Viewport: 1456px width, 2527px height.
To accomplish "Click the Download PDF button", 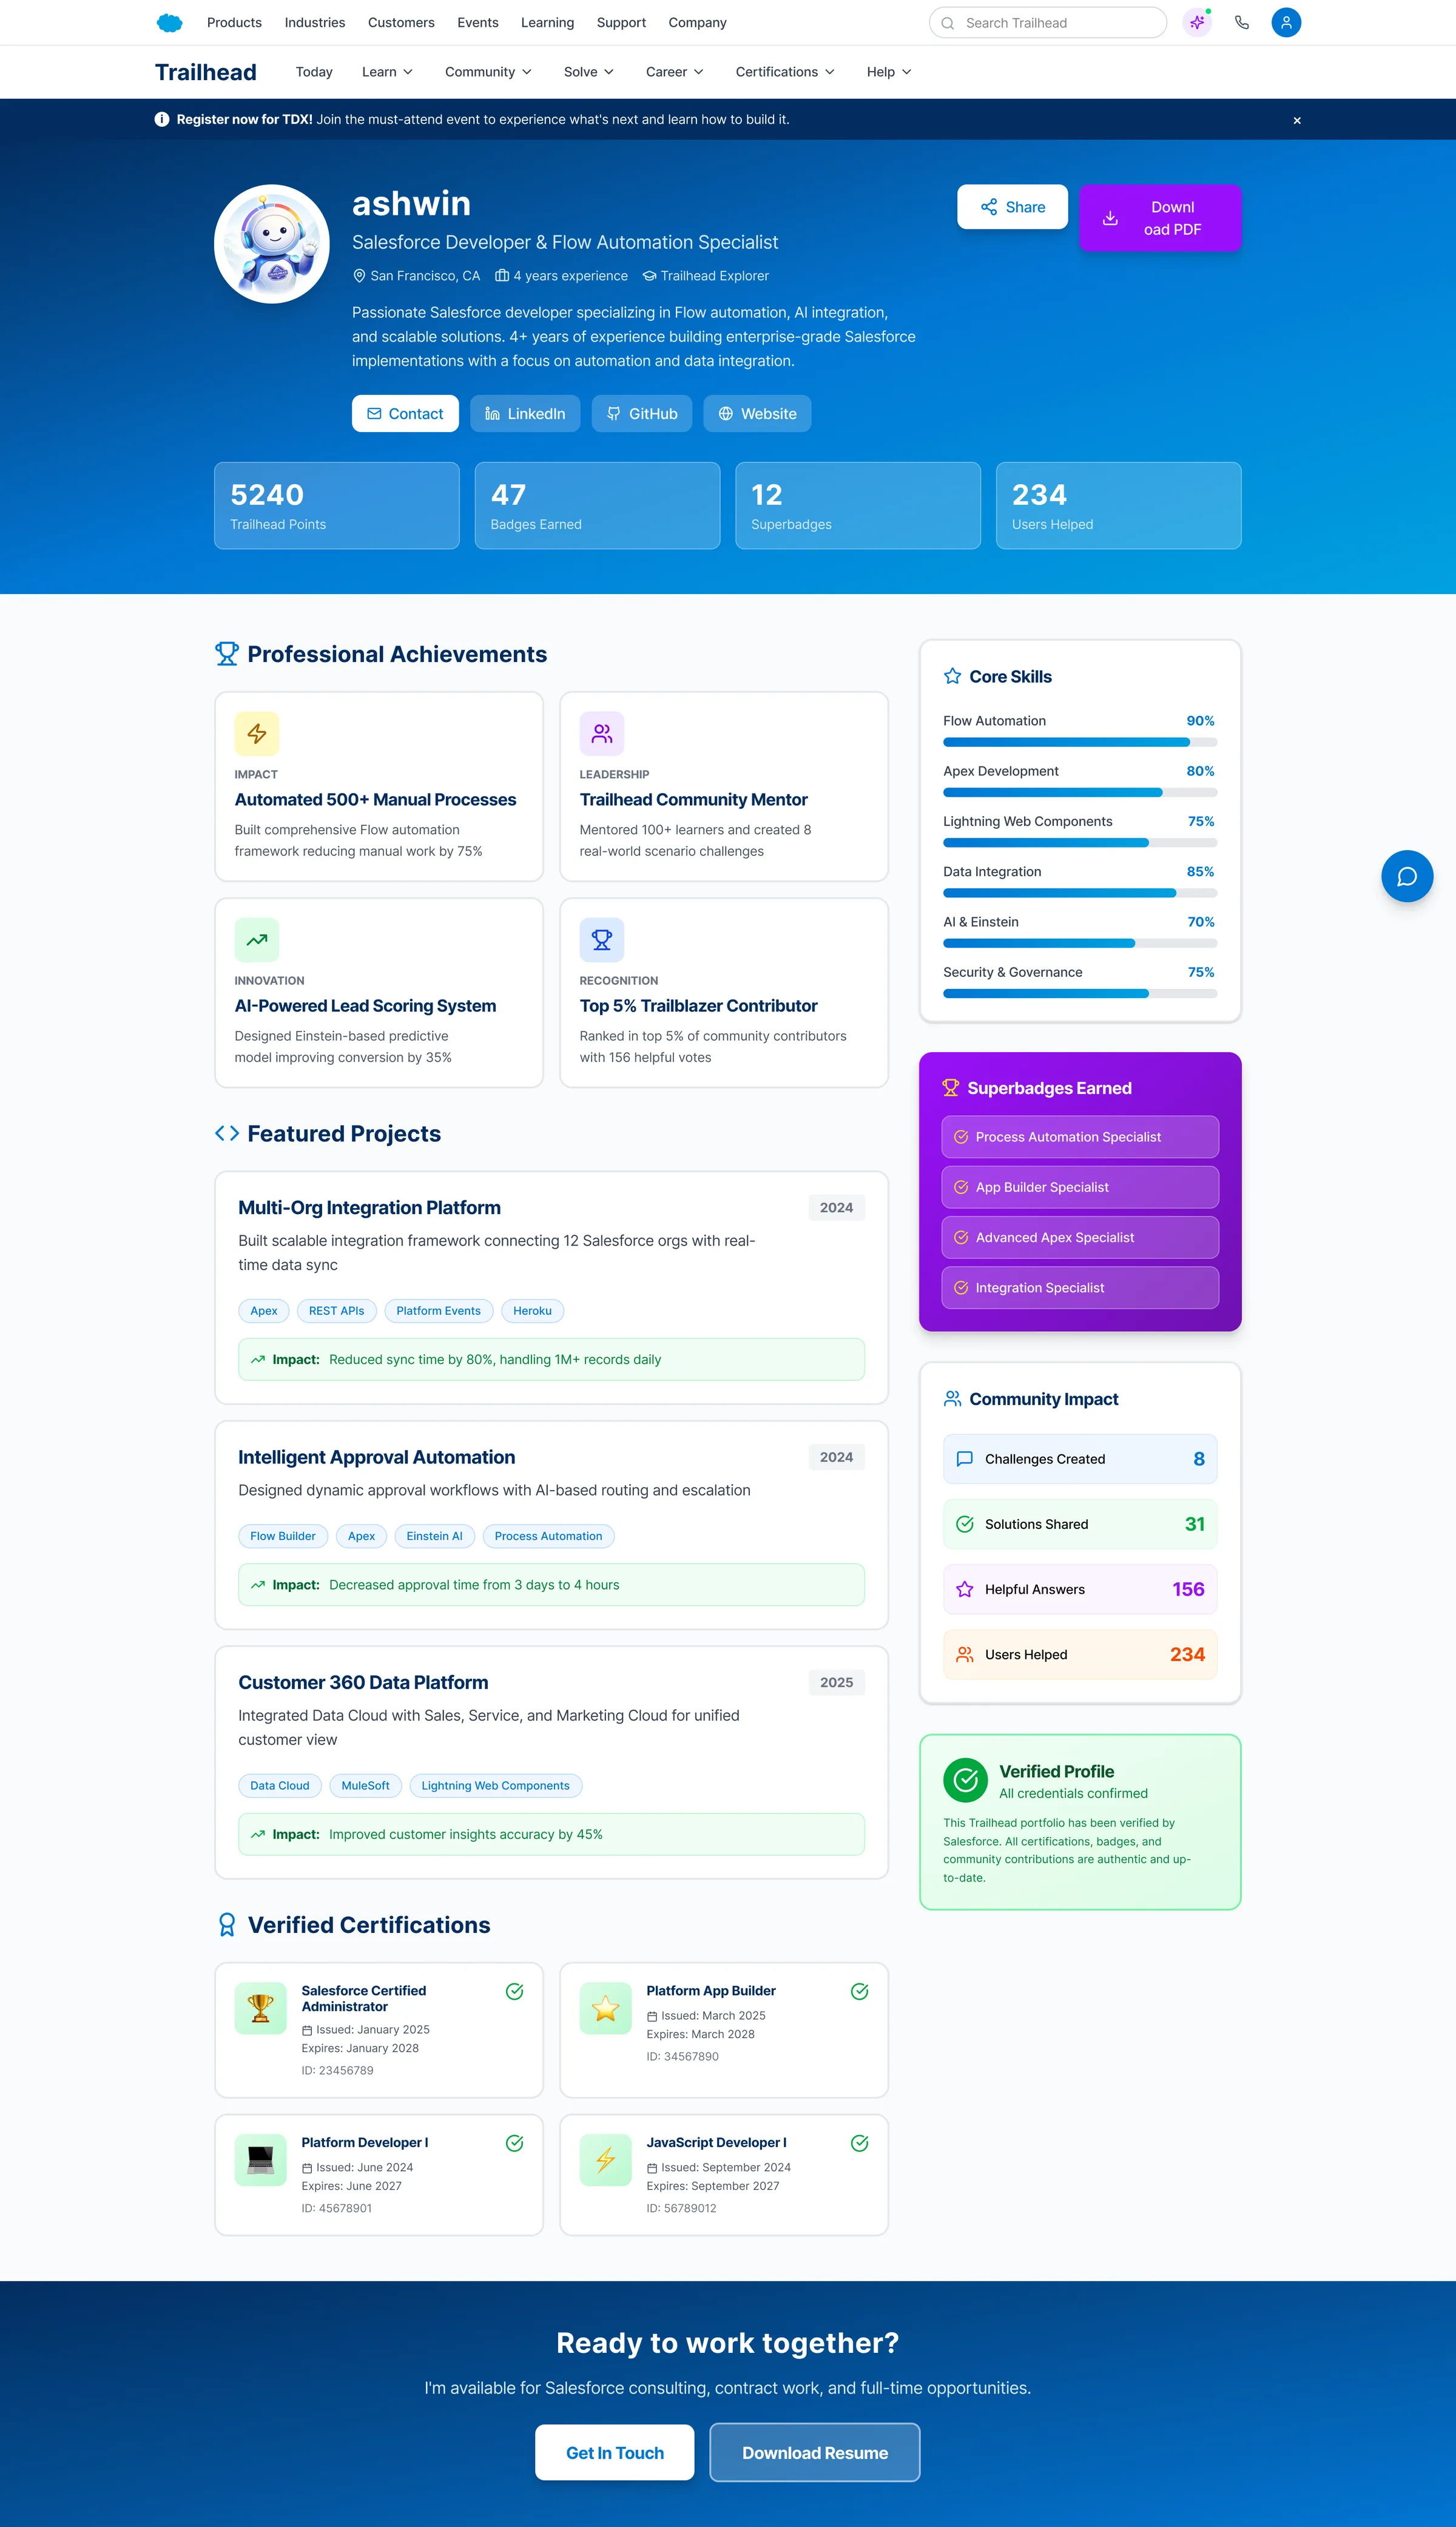I will coord(1160,218).
